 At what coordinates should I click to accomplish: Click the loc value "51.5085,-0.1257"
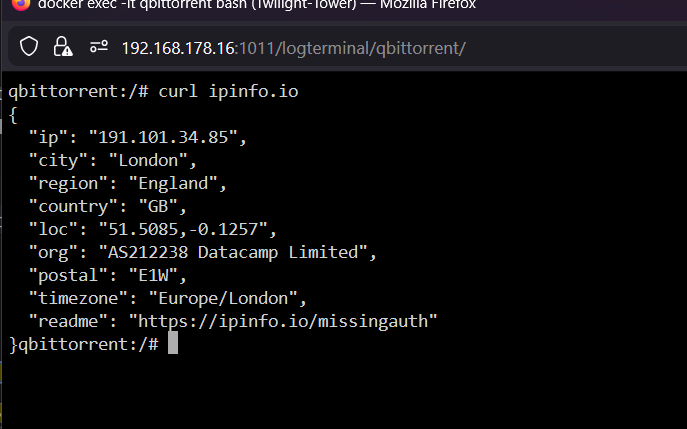(183, 229)
